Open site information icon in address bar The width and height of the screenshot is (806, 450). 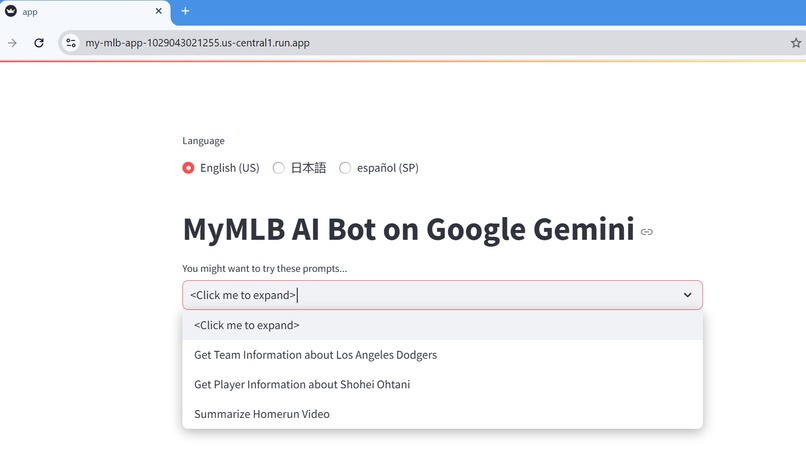pyautogui.click(x=71, y=43)
